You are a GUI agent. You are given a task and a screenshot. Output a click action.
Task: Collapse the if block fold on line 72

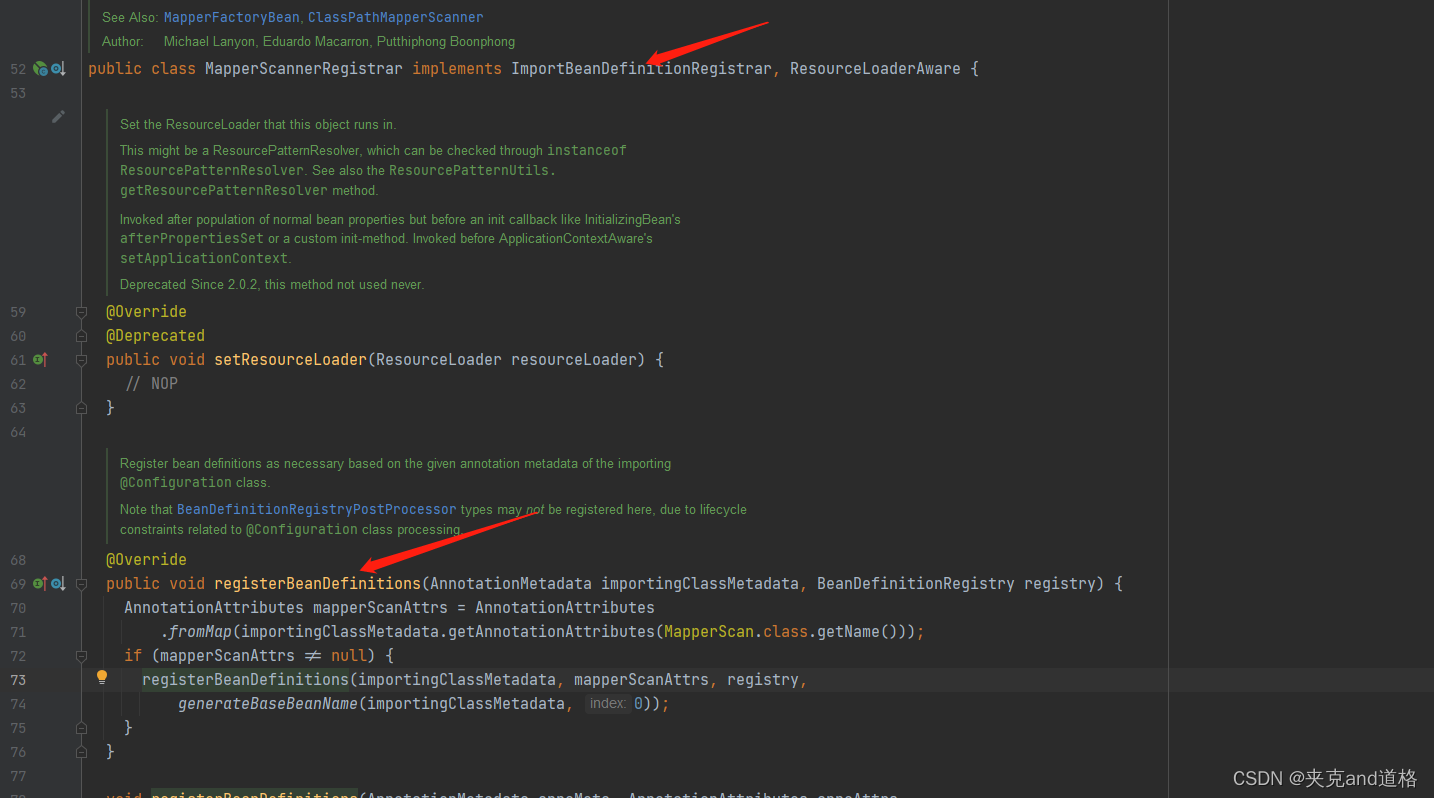pos(82,656)
